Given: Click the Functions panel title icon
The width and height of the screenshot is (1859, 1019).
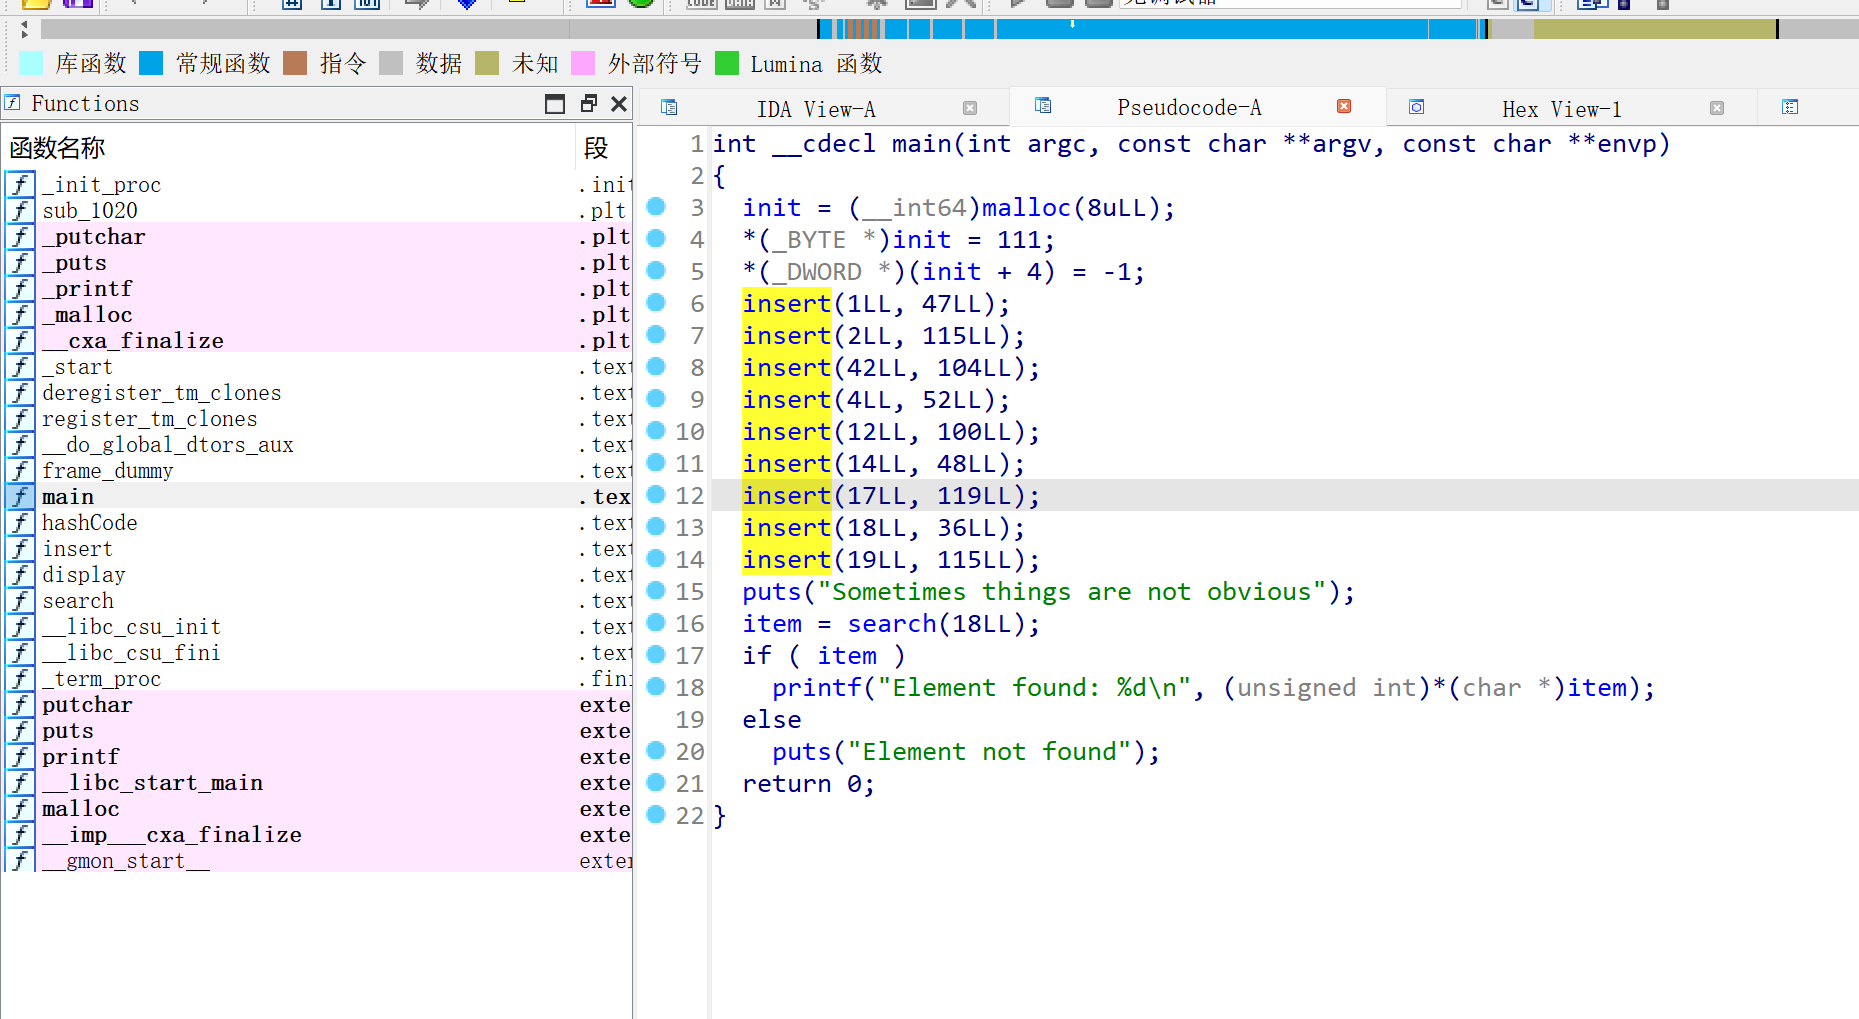Looking at the screenshot, I should point(13,103).
